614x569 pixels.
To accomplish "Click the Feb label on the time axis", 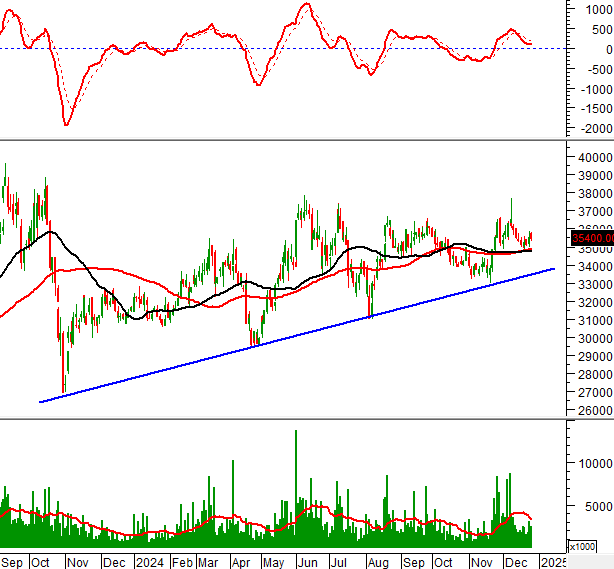I will point(185,561).
